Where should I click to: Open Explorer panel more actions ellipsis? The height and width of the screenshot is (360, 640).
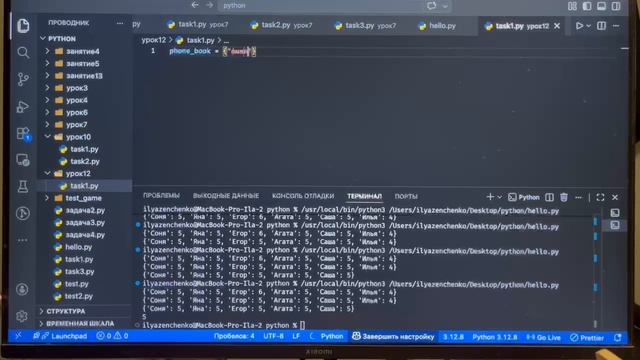(x=120, y=23)
